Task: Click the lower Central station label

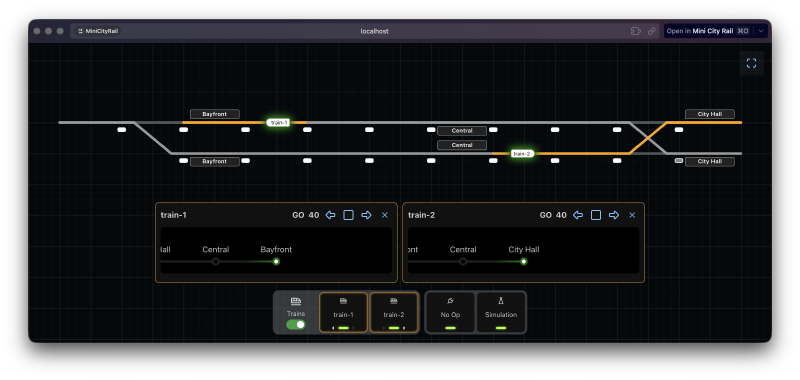Action: click(x=462, y=145)
